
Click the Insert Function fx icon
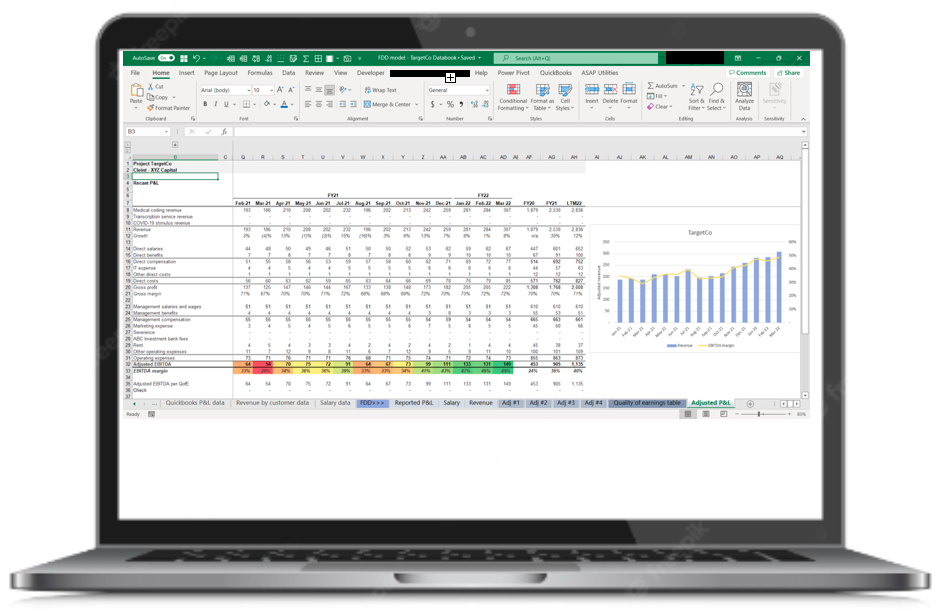[x=224, y=132]
